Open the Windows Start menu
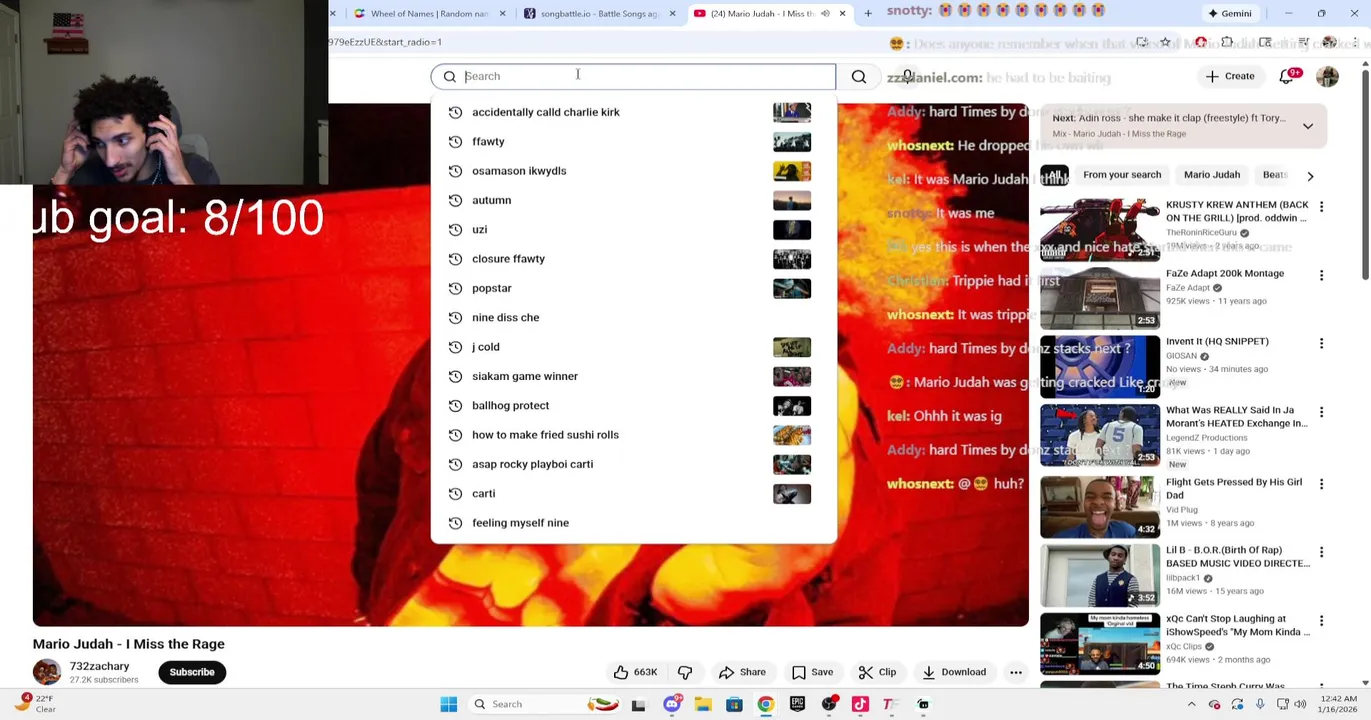 pyautogui.click(x=449, y=704)
